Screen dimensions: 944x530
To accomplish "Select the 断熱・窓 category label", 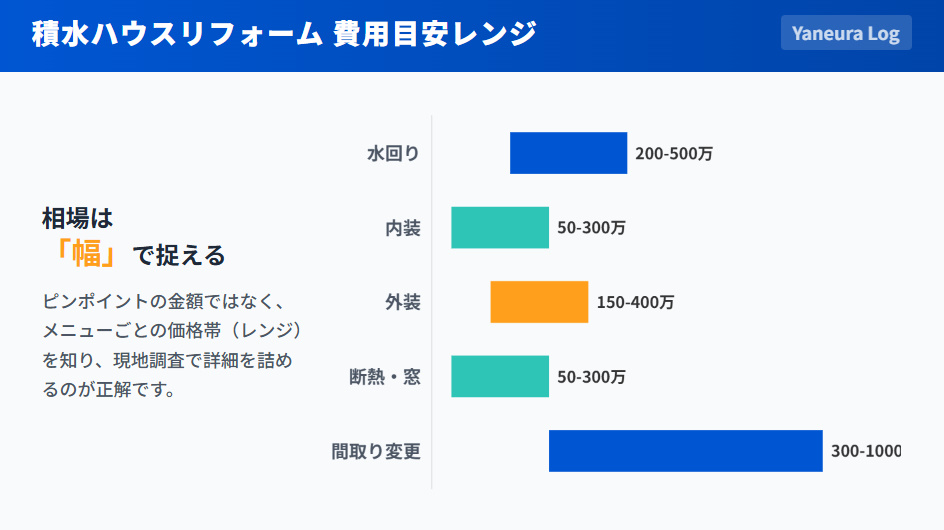I will (x=384, y=377).
